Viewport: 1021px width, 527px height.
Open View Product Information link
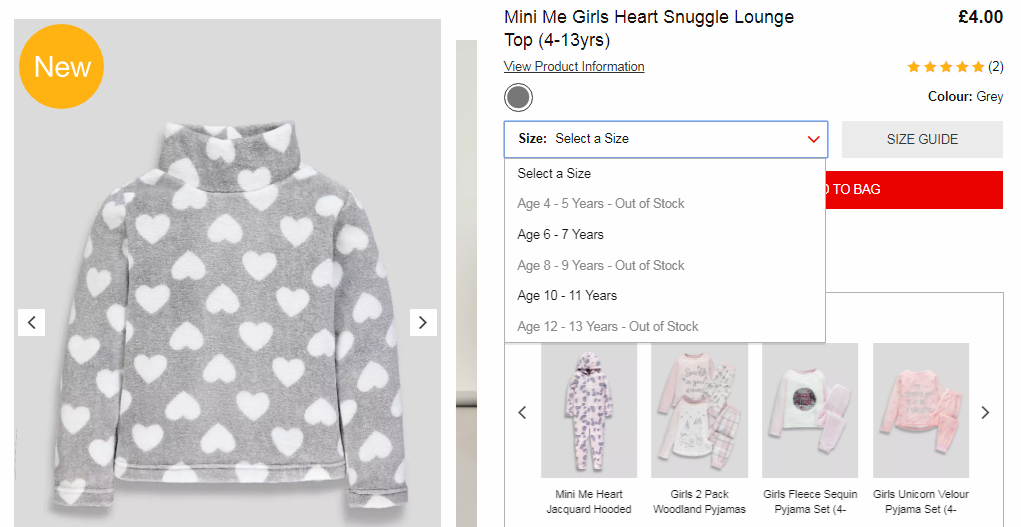tap(574, 66)
